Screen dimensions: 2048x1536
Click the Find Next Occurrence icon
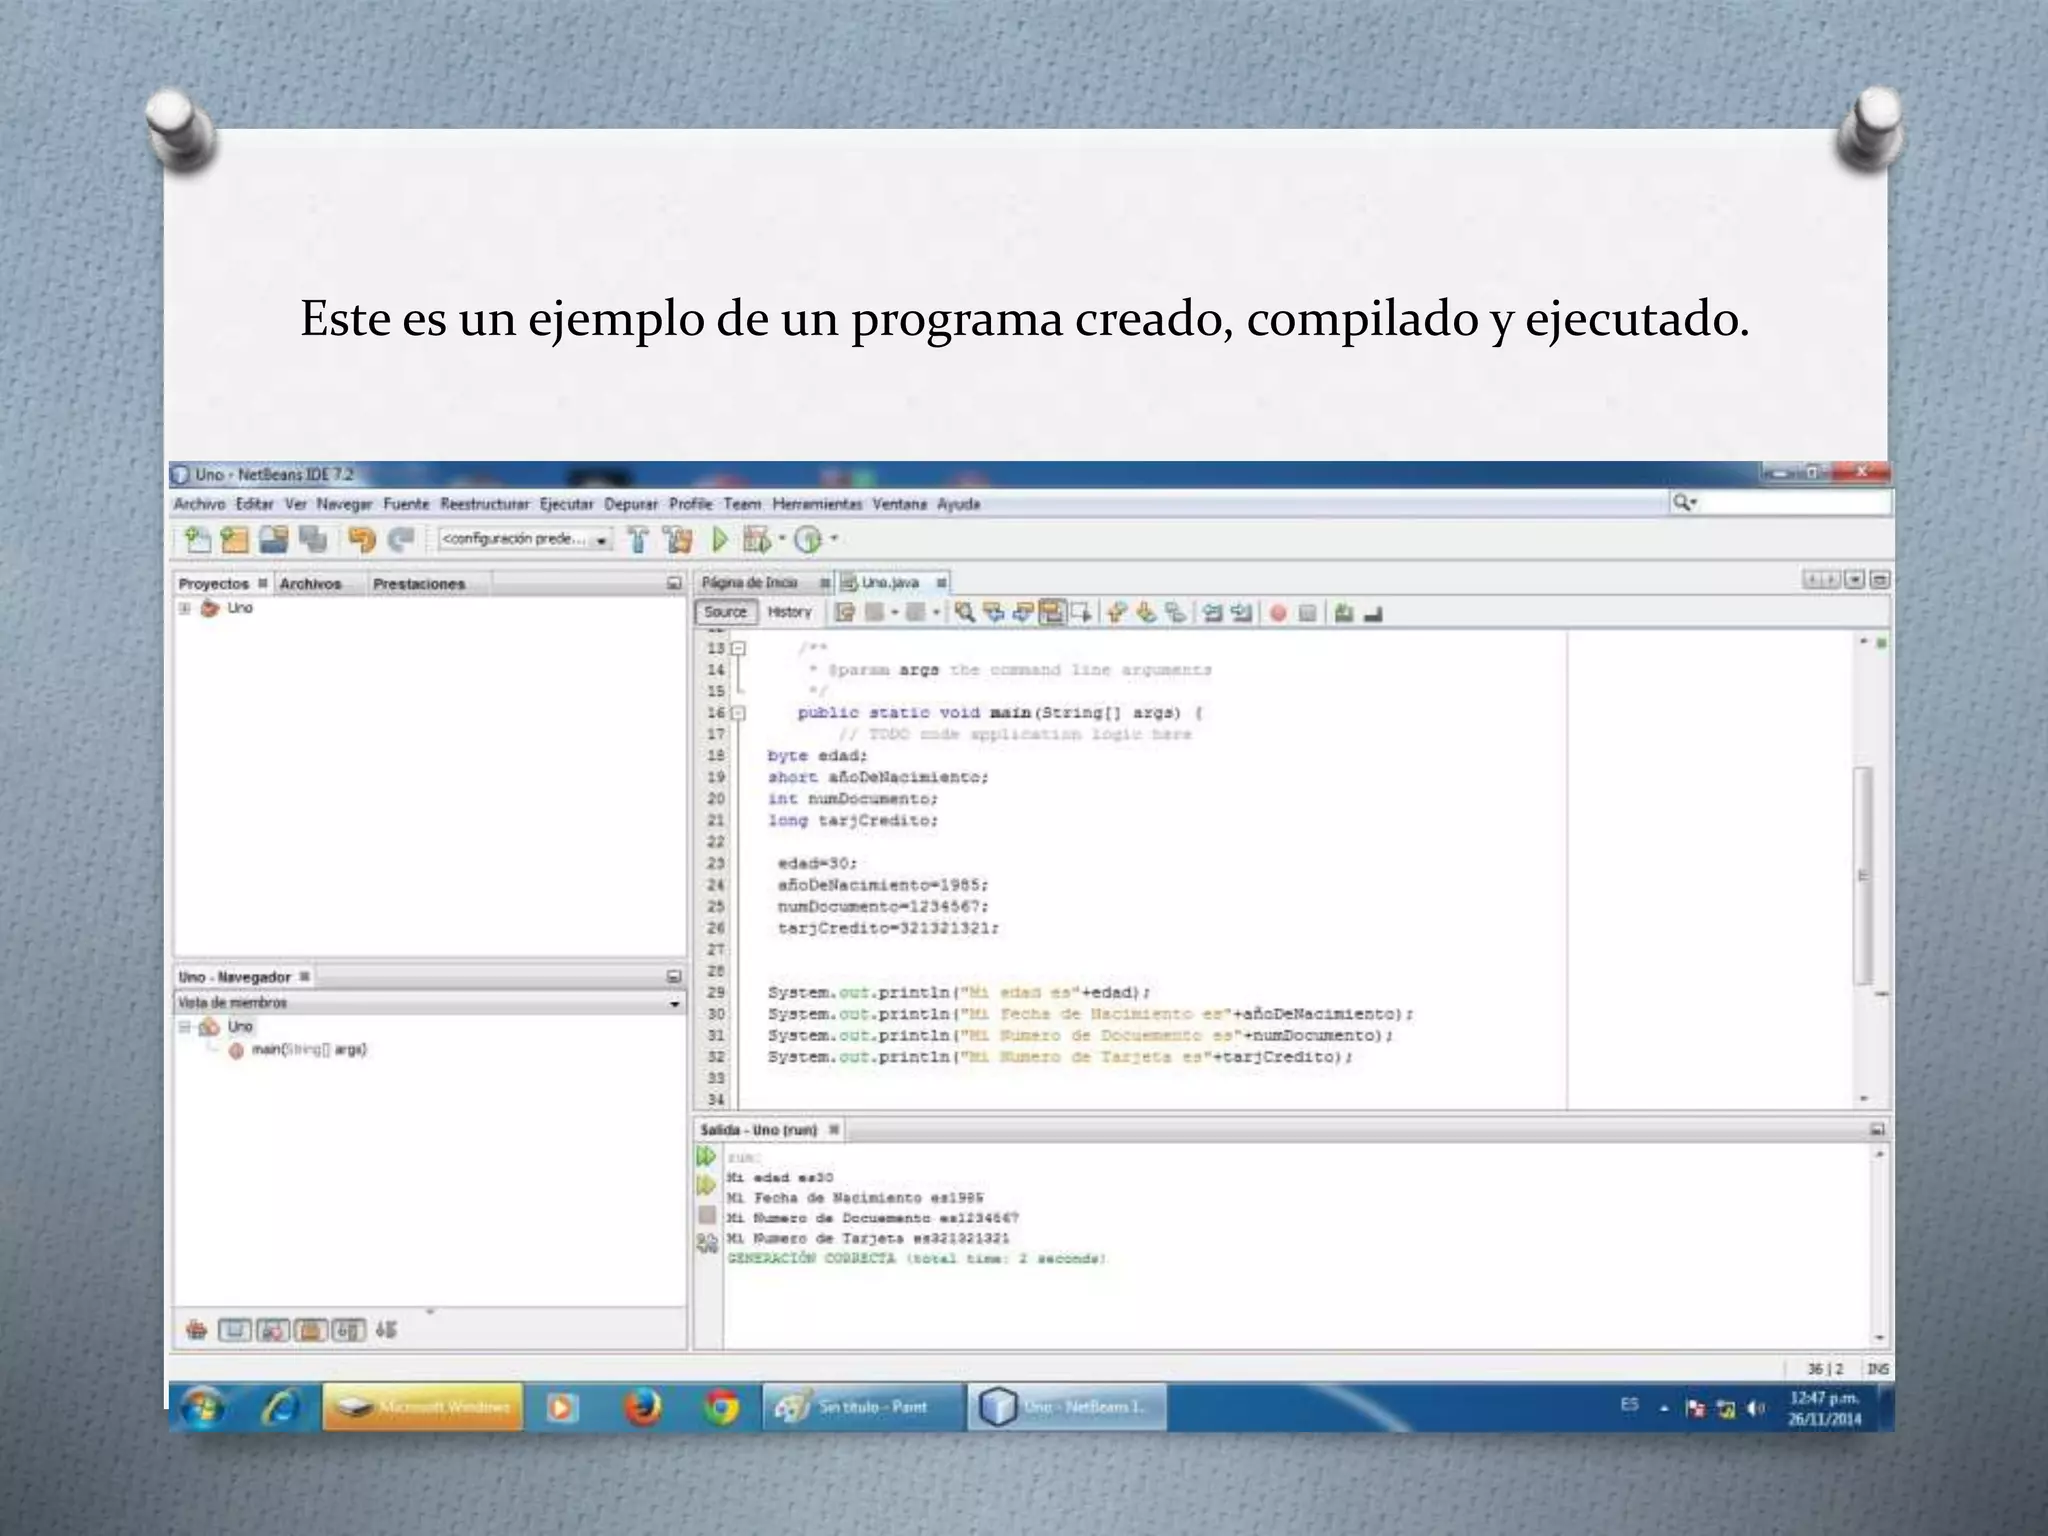click(1023, 612)
